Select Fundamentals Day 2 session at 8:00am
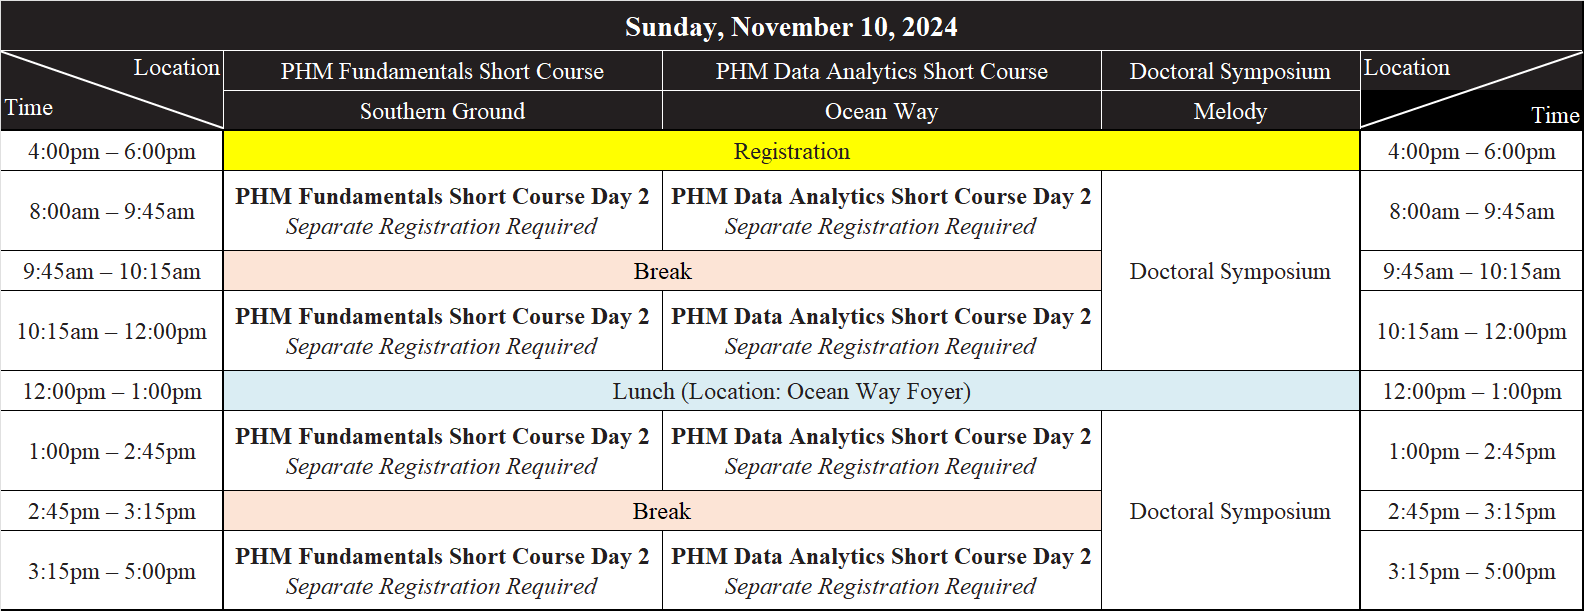Viewport: 1584px width, 611px height. (x=442, y=211)
